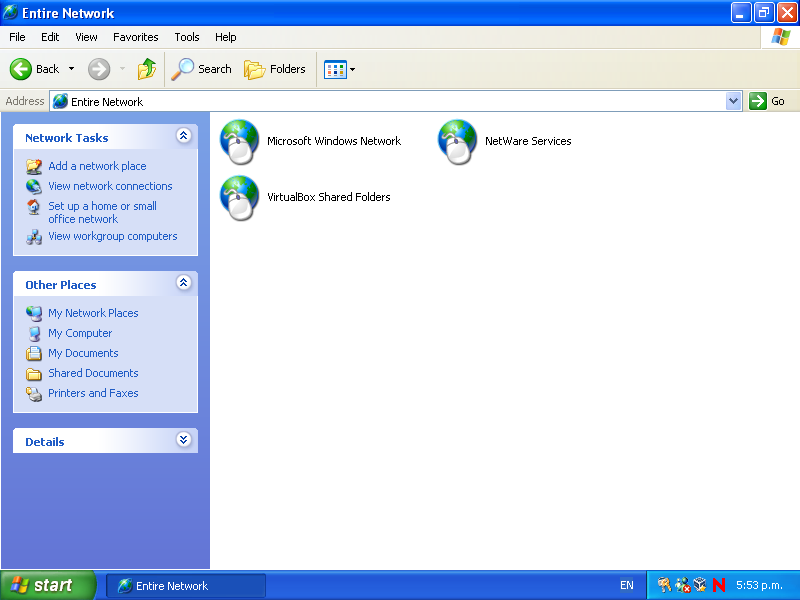Open the Favorites menu
The image size is (800, 600).
point(136,37)
